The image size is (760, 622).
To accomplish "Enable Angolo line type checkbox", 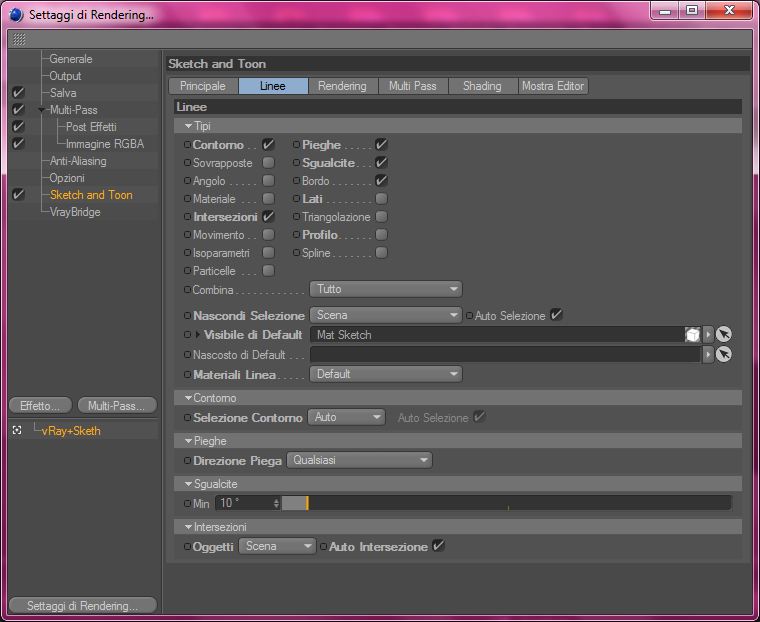I will (268, 180).
